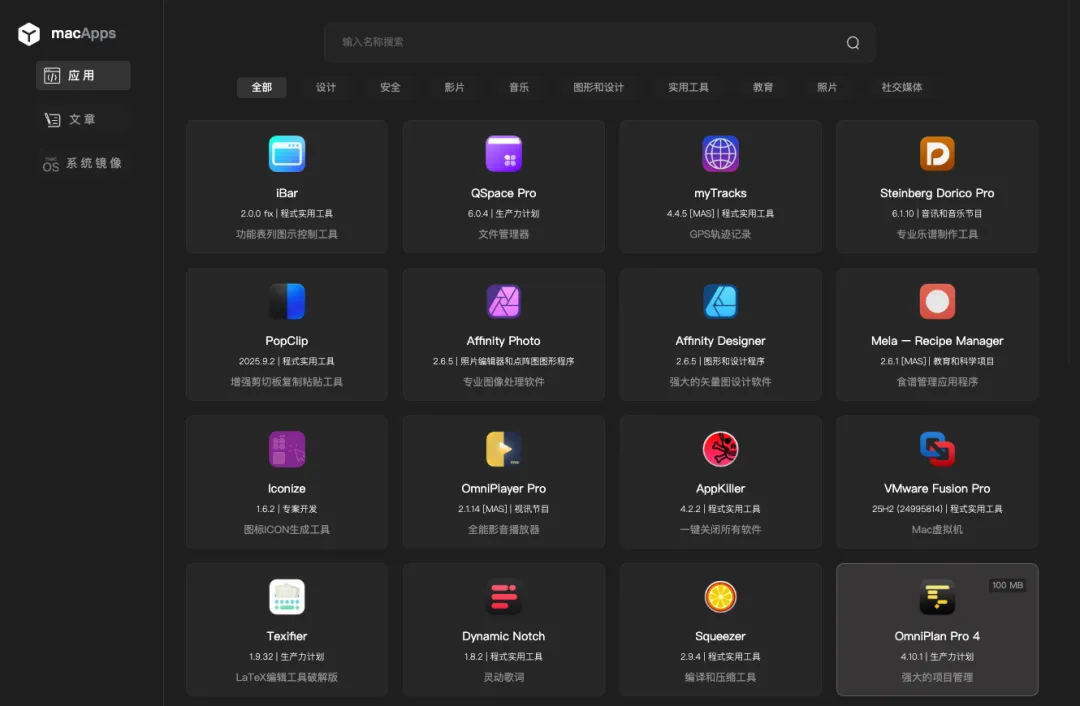Viewport: 1080px width, 706px height.
Task: Open the Mela Recipe Manager icon
Action: (937, 301)
